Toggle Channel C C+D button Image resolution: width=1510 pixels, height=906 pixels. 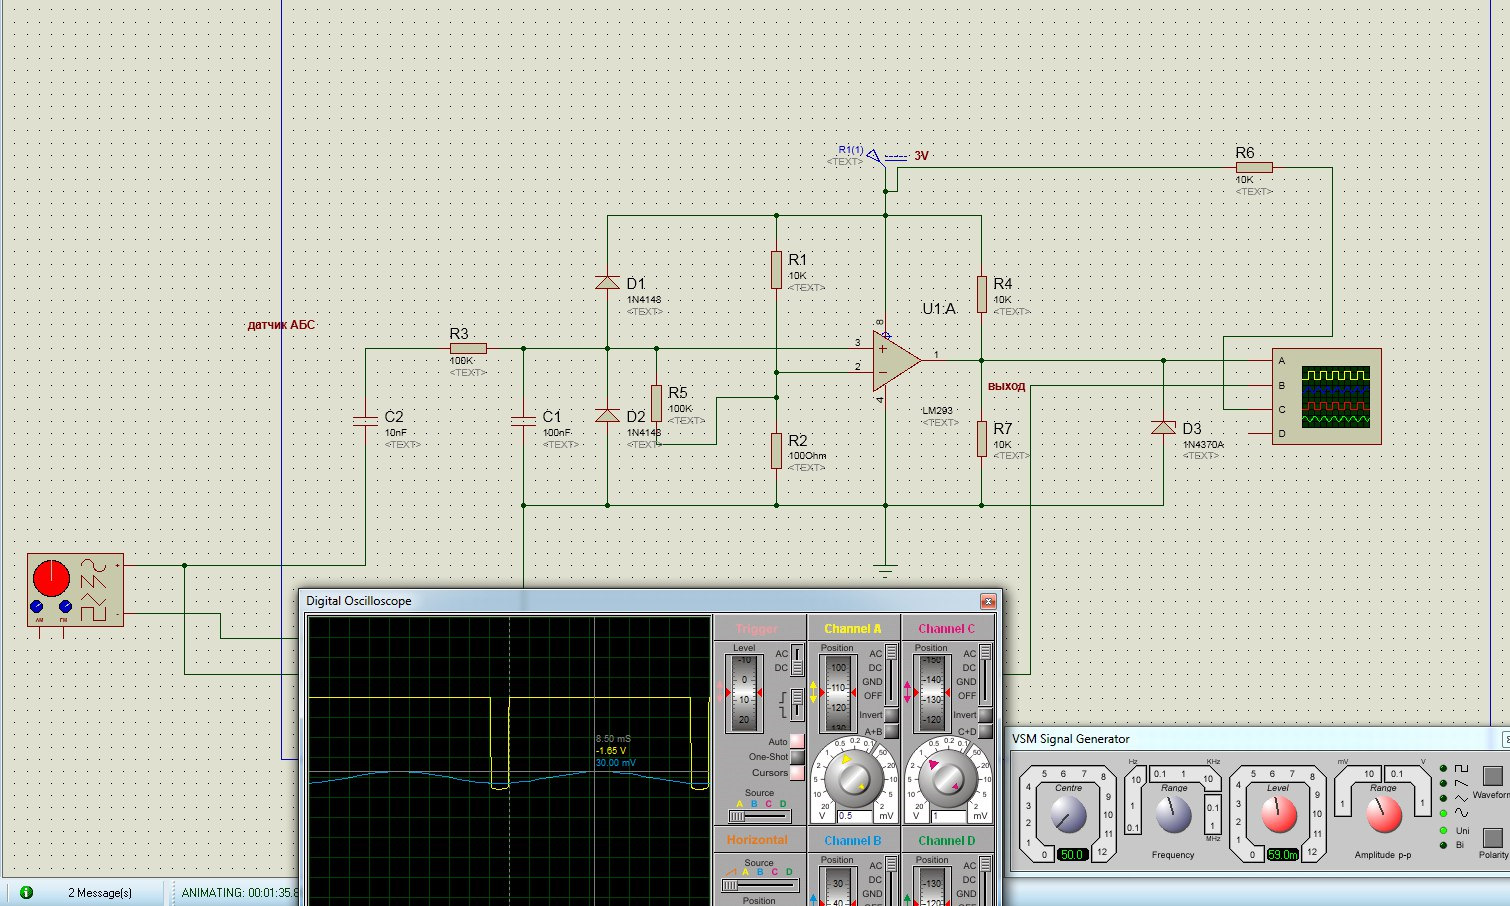tap(985, 731)
